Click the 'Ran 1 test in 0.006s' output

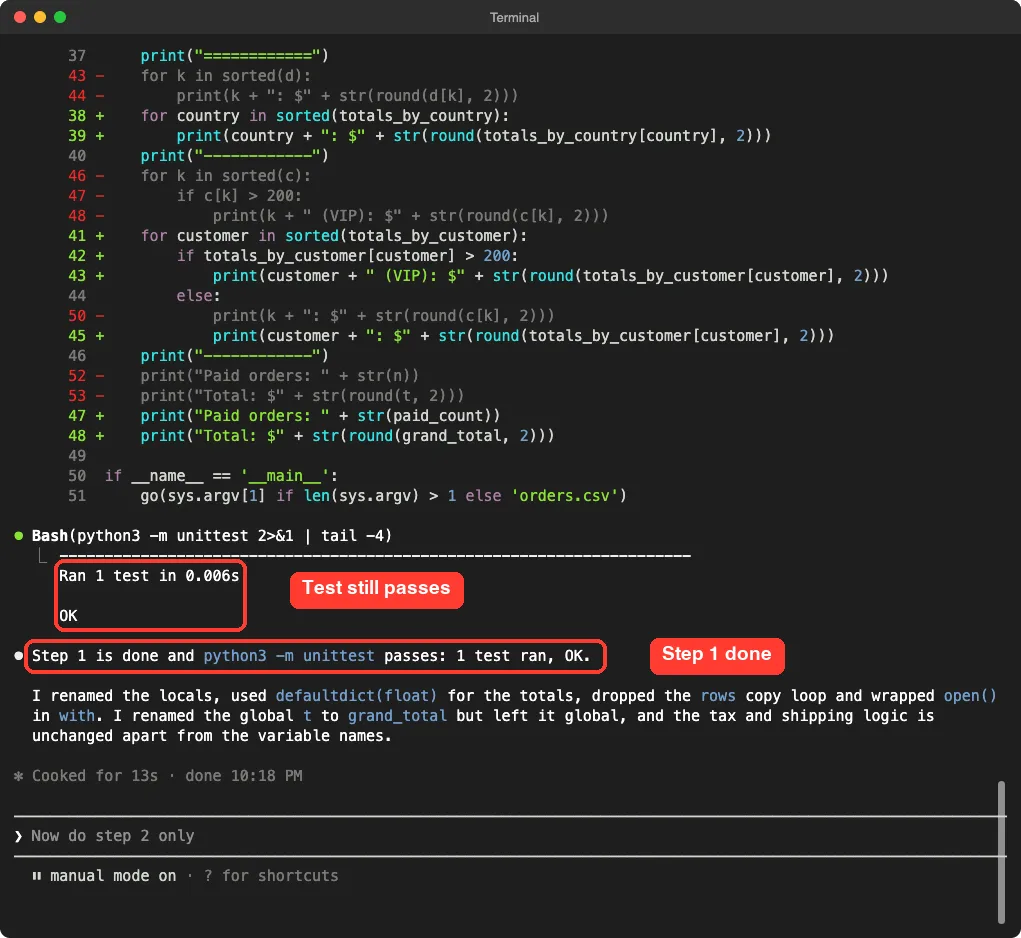point(149,575)
